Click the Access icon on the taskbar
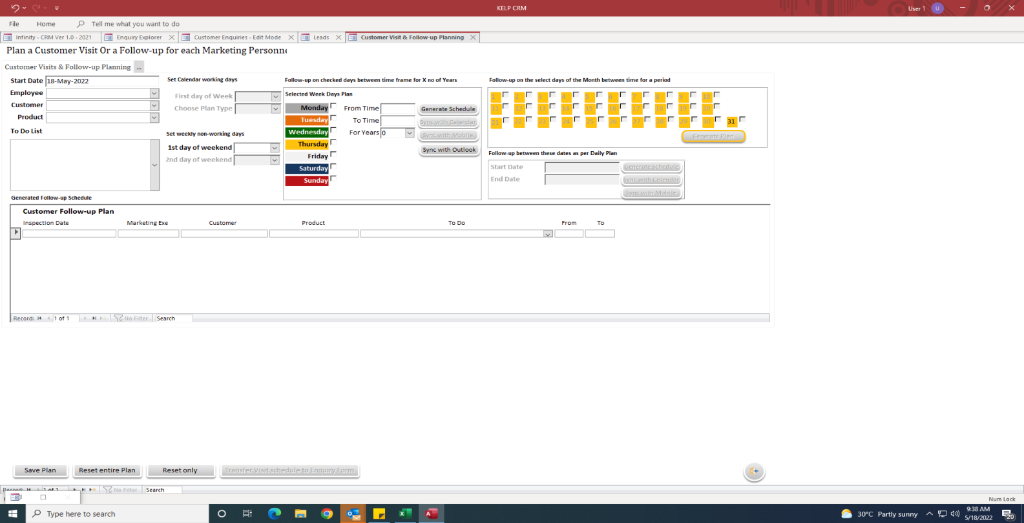1024x523 pixels. pyautogui.click(x=431, y=514)
